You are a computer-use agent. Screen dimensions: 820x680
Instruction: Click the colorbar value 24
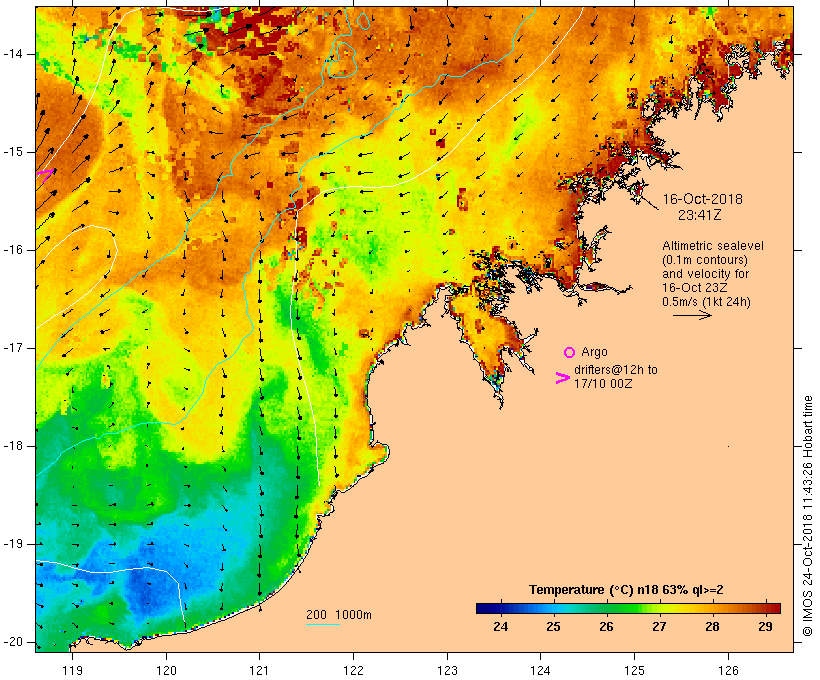500,626
